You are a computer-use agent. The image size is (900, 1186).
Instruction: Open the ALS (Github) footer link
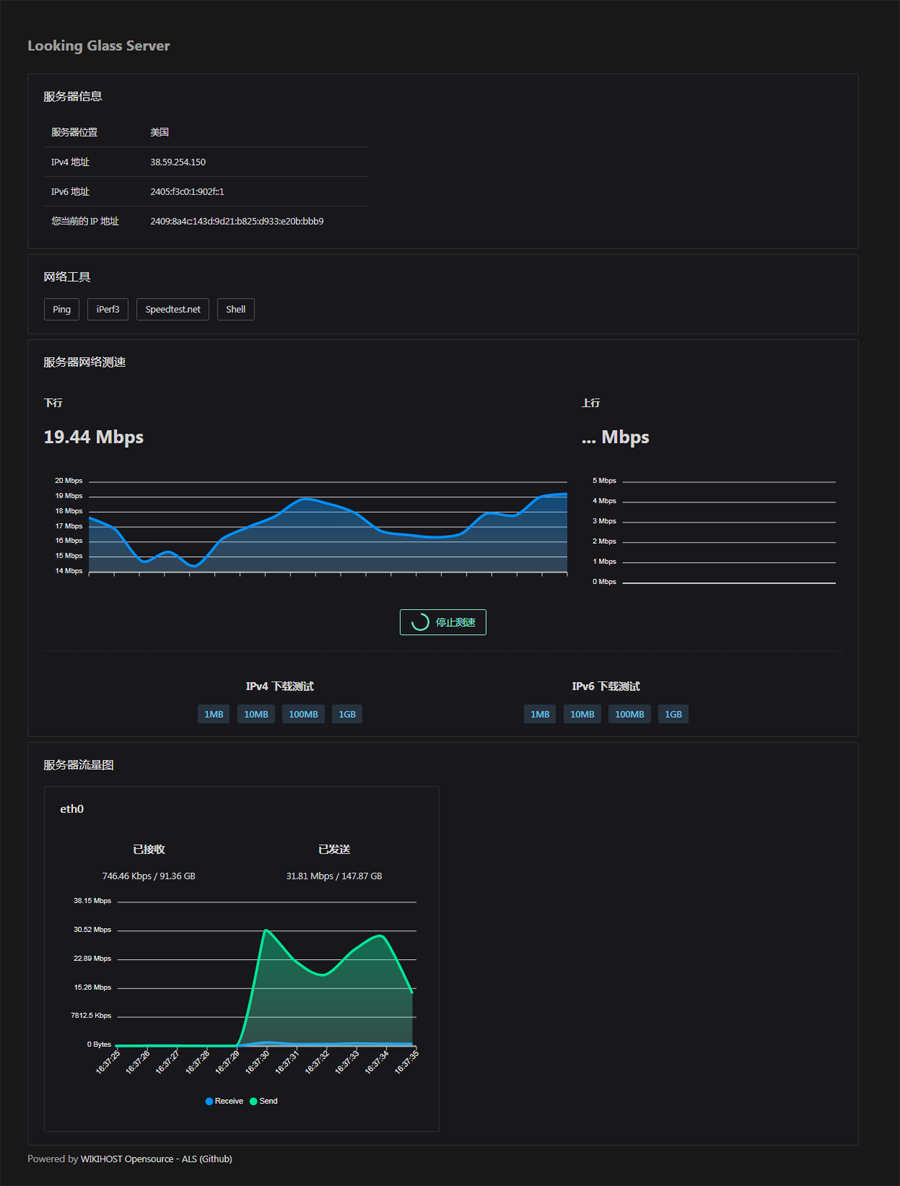coord(206,1159)
